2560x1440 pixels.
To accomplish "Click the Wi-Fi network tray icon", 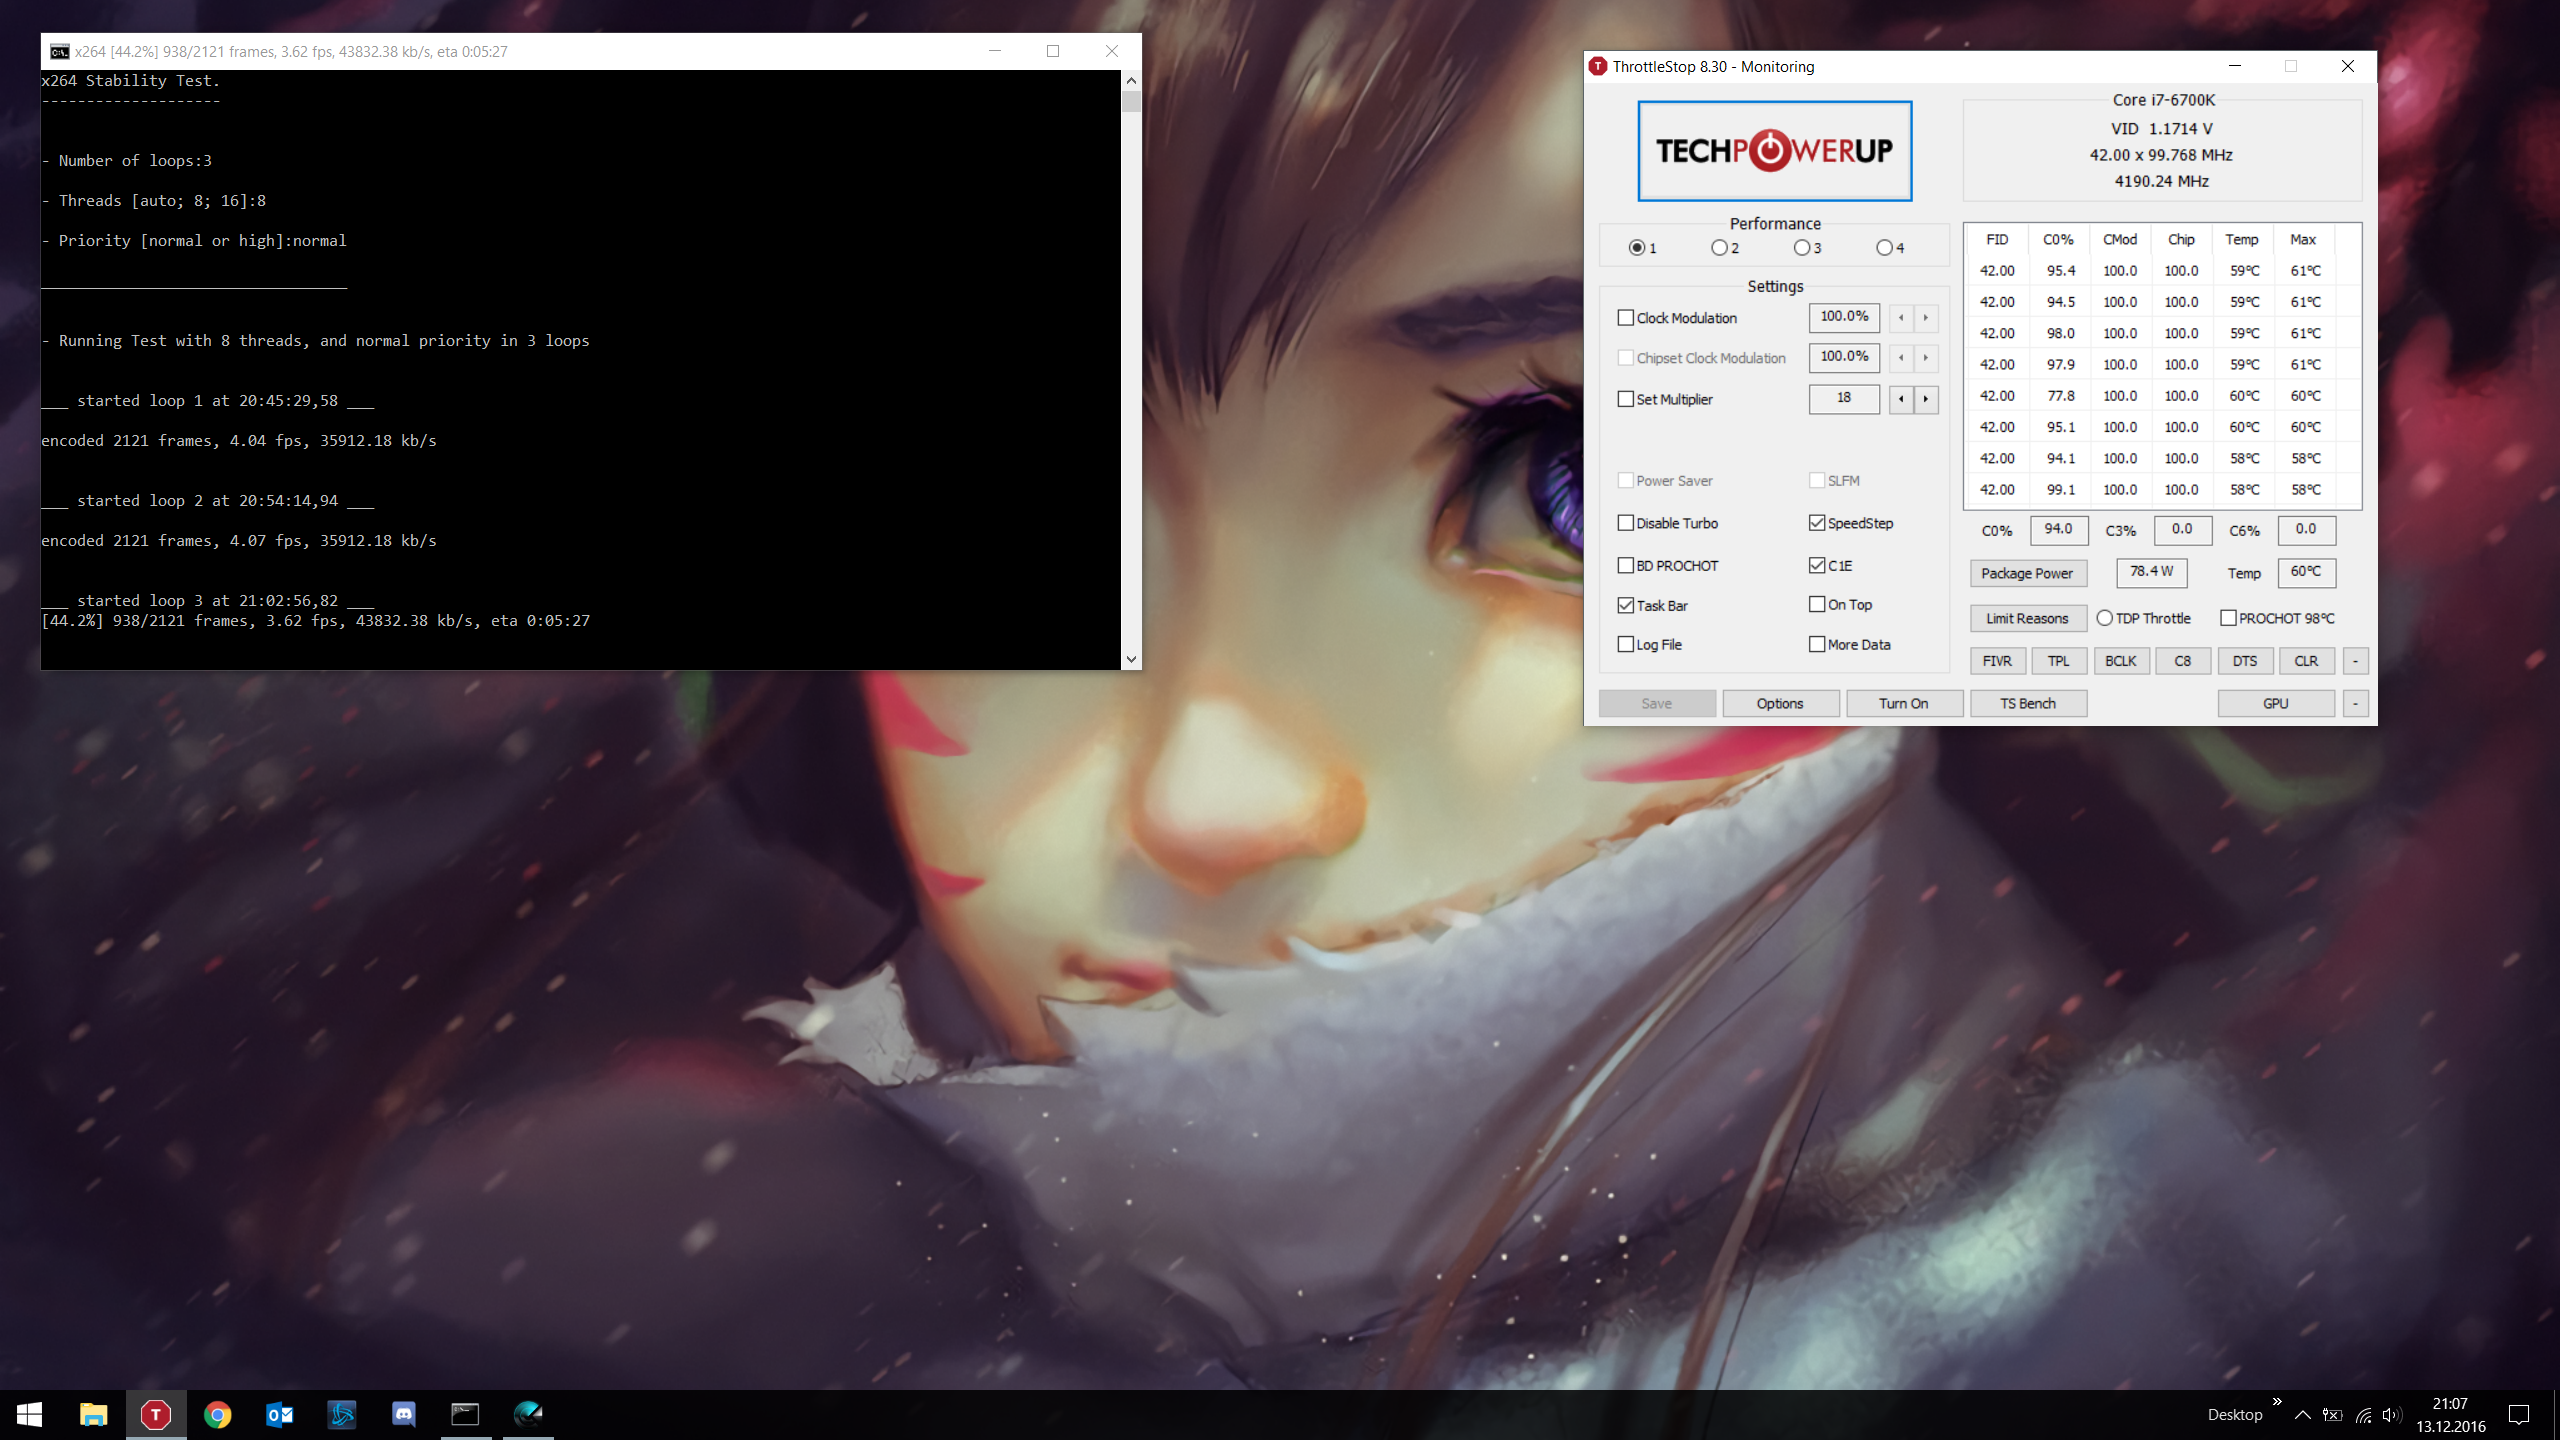I will pyautogui.click(x=2363, y=1415).
